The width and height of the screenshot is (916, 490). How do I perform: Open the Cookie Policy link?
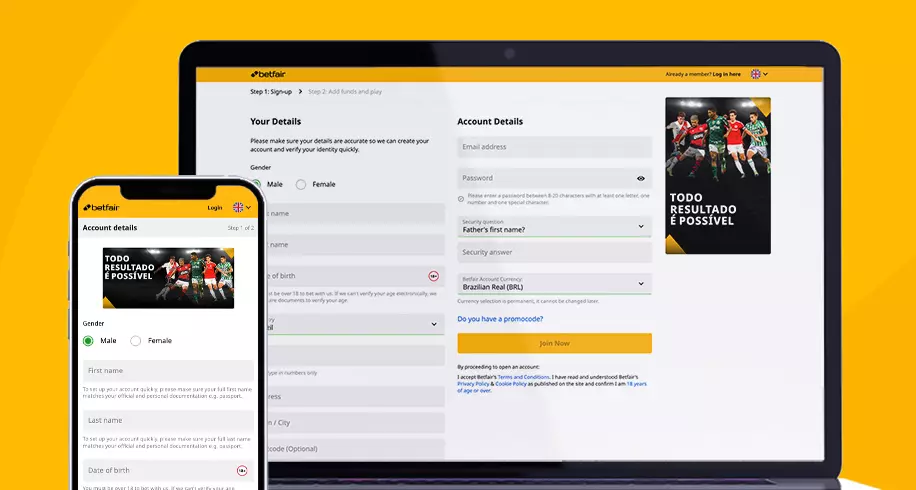tap(511, 384)
